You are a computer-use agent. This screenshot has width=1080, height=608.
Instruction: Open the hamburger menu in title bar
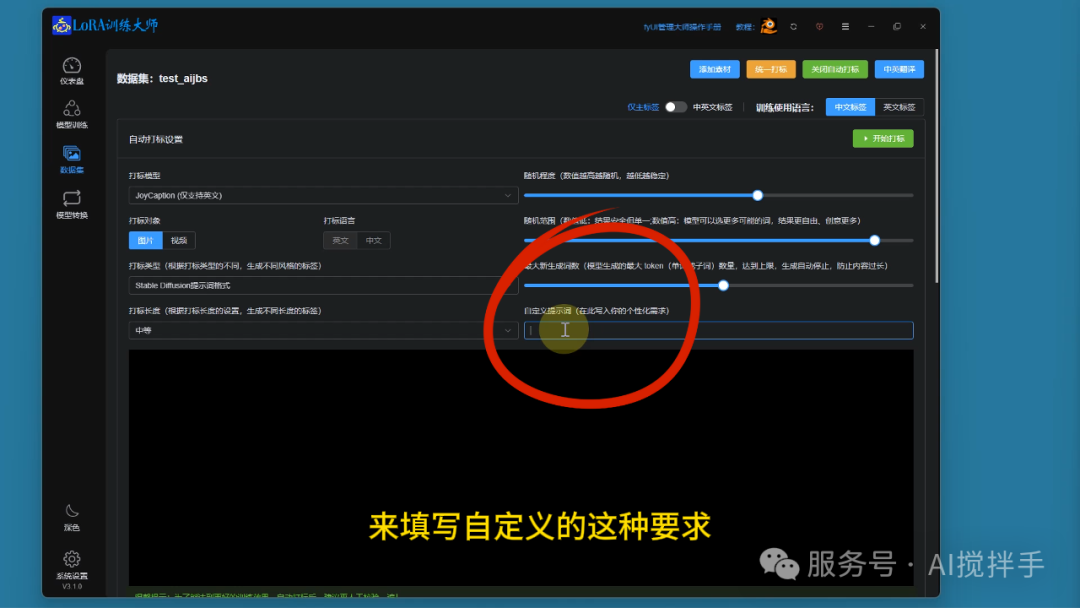coord(845,26)
